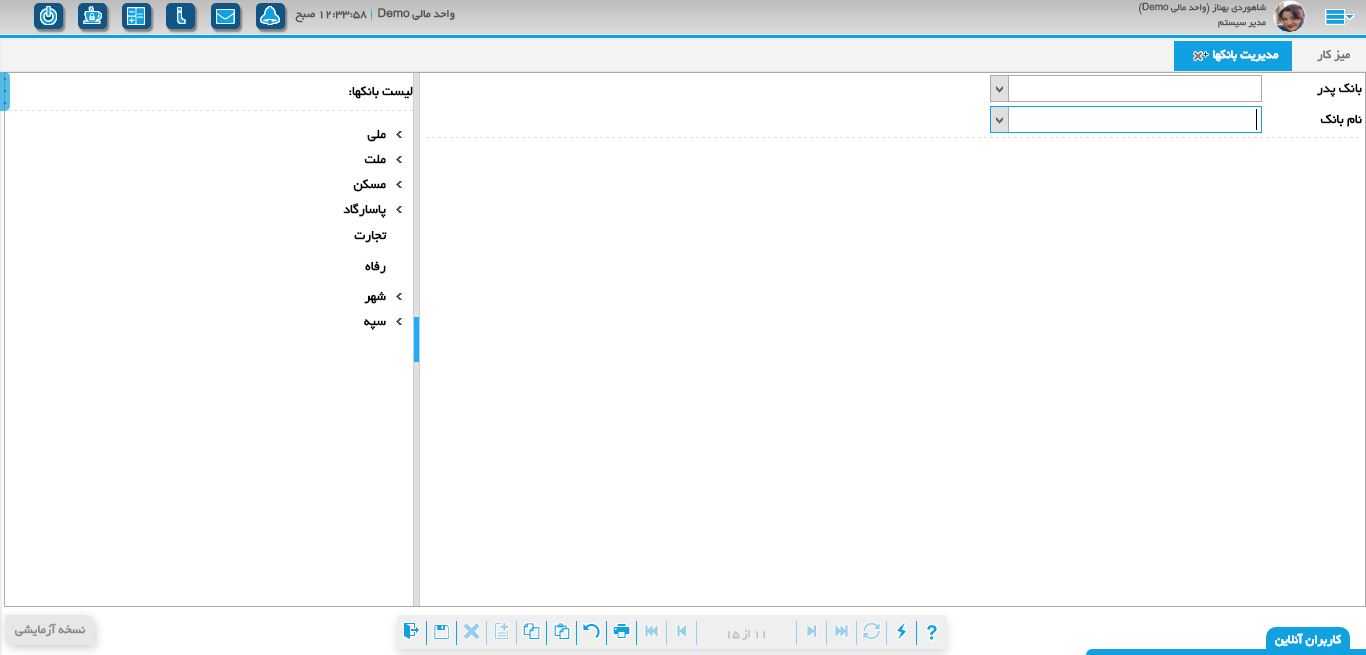Expand the ملت bank tree node
1366x655 pixels.
[x=399, y=159]
